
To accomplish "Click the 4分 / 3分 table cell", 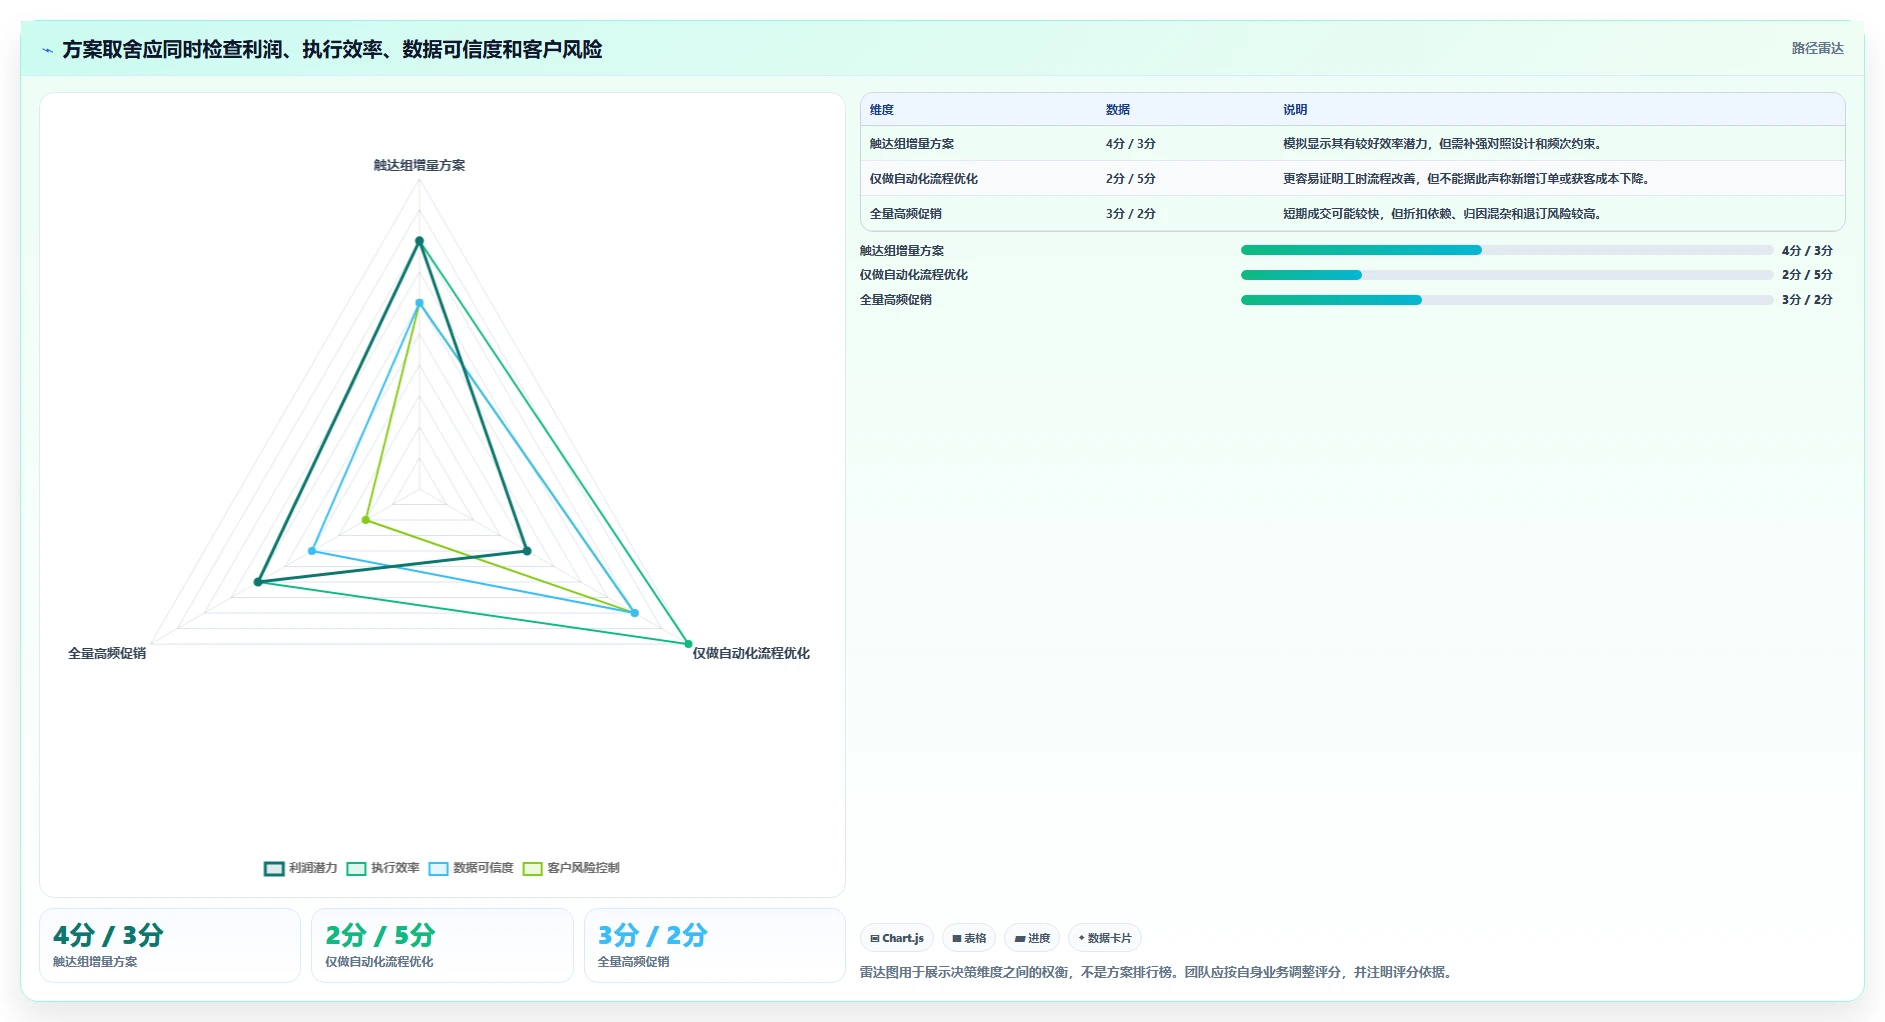I will (x=1131, y=144).
